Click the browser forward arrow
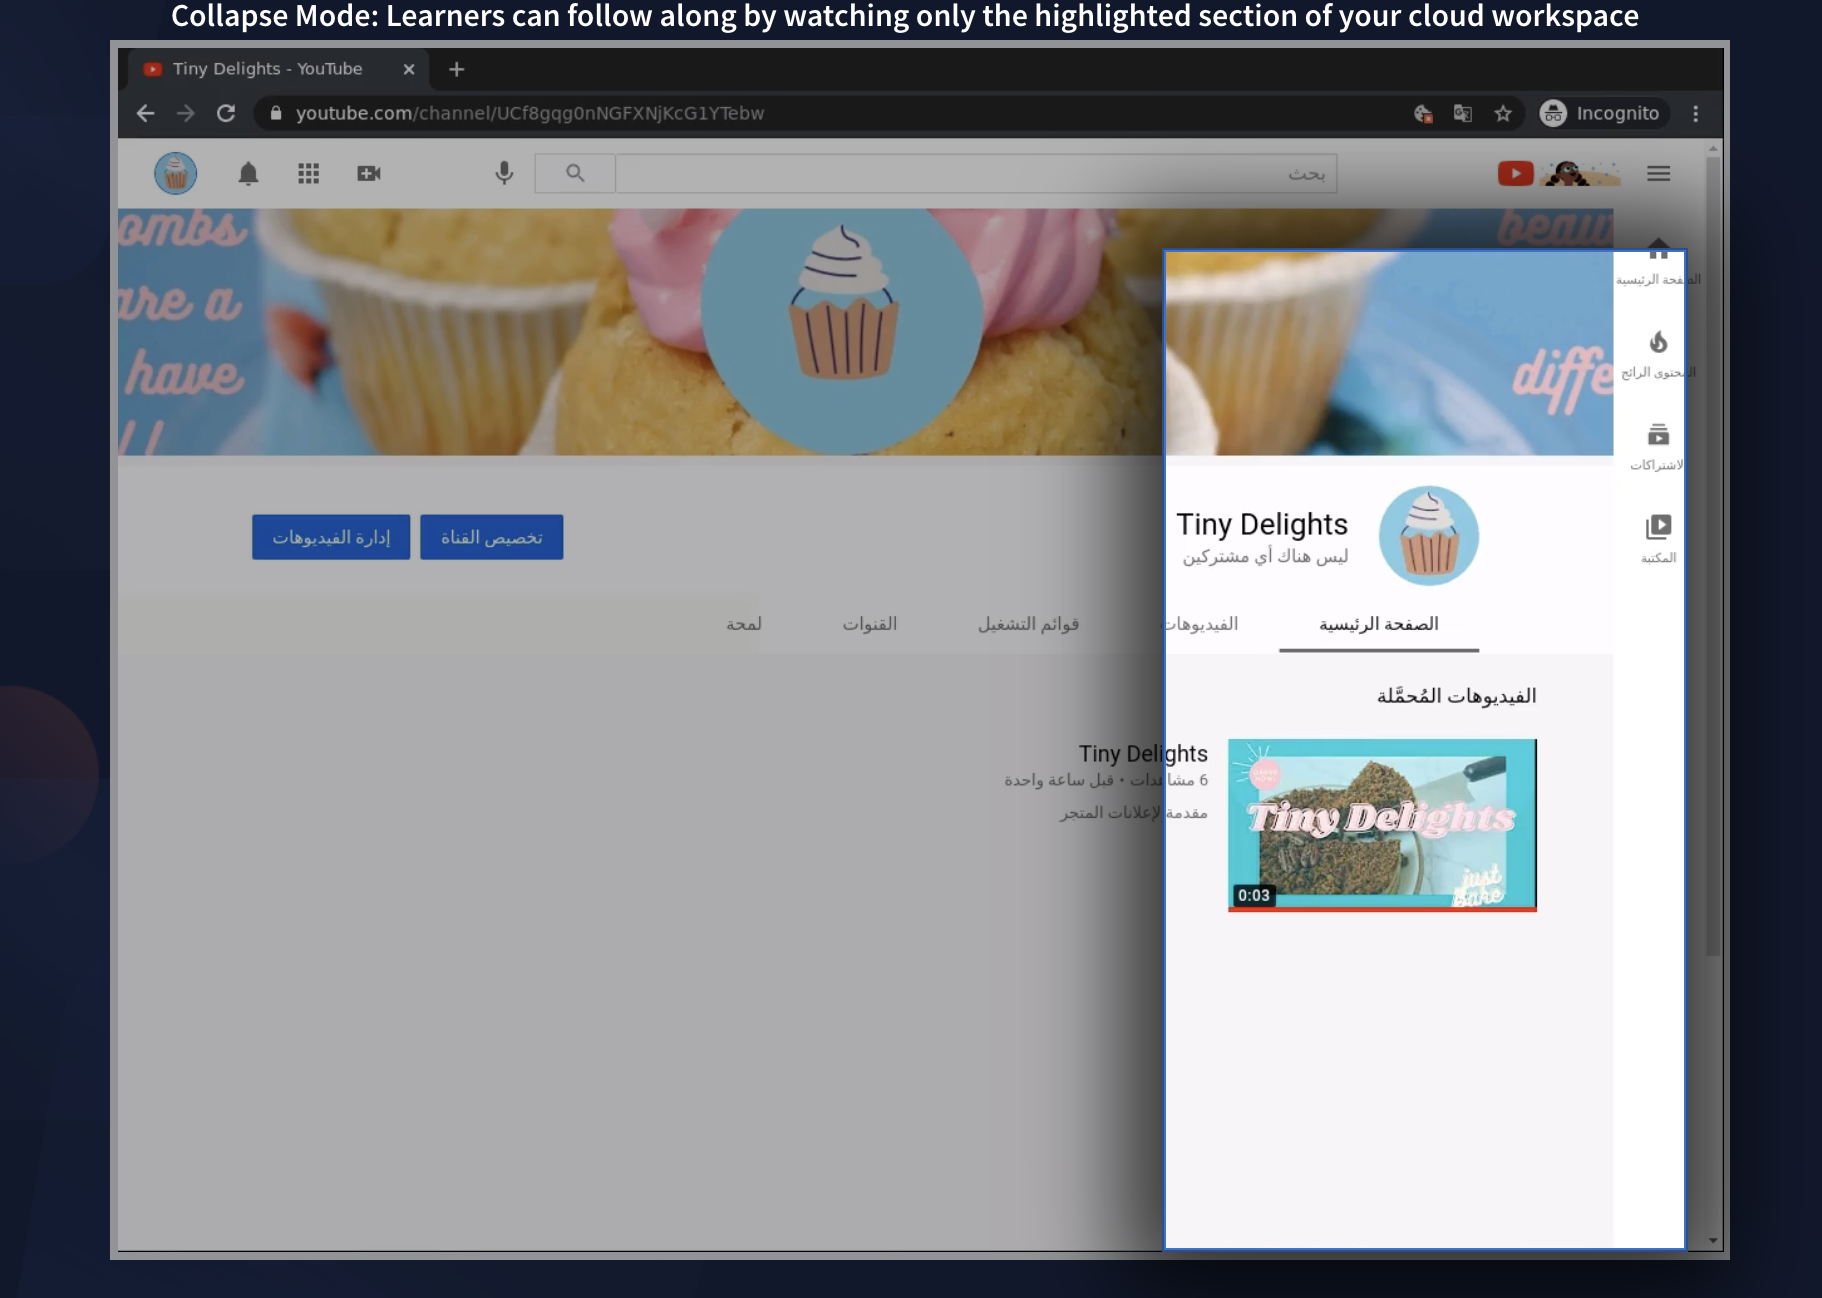Screen dimensions: 1822x1298 click(186, 114)
